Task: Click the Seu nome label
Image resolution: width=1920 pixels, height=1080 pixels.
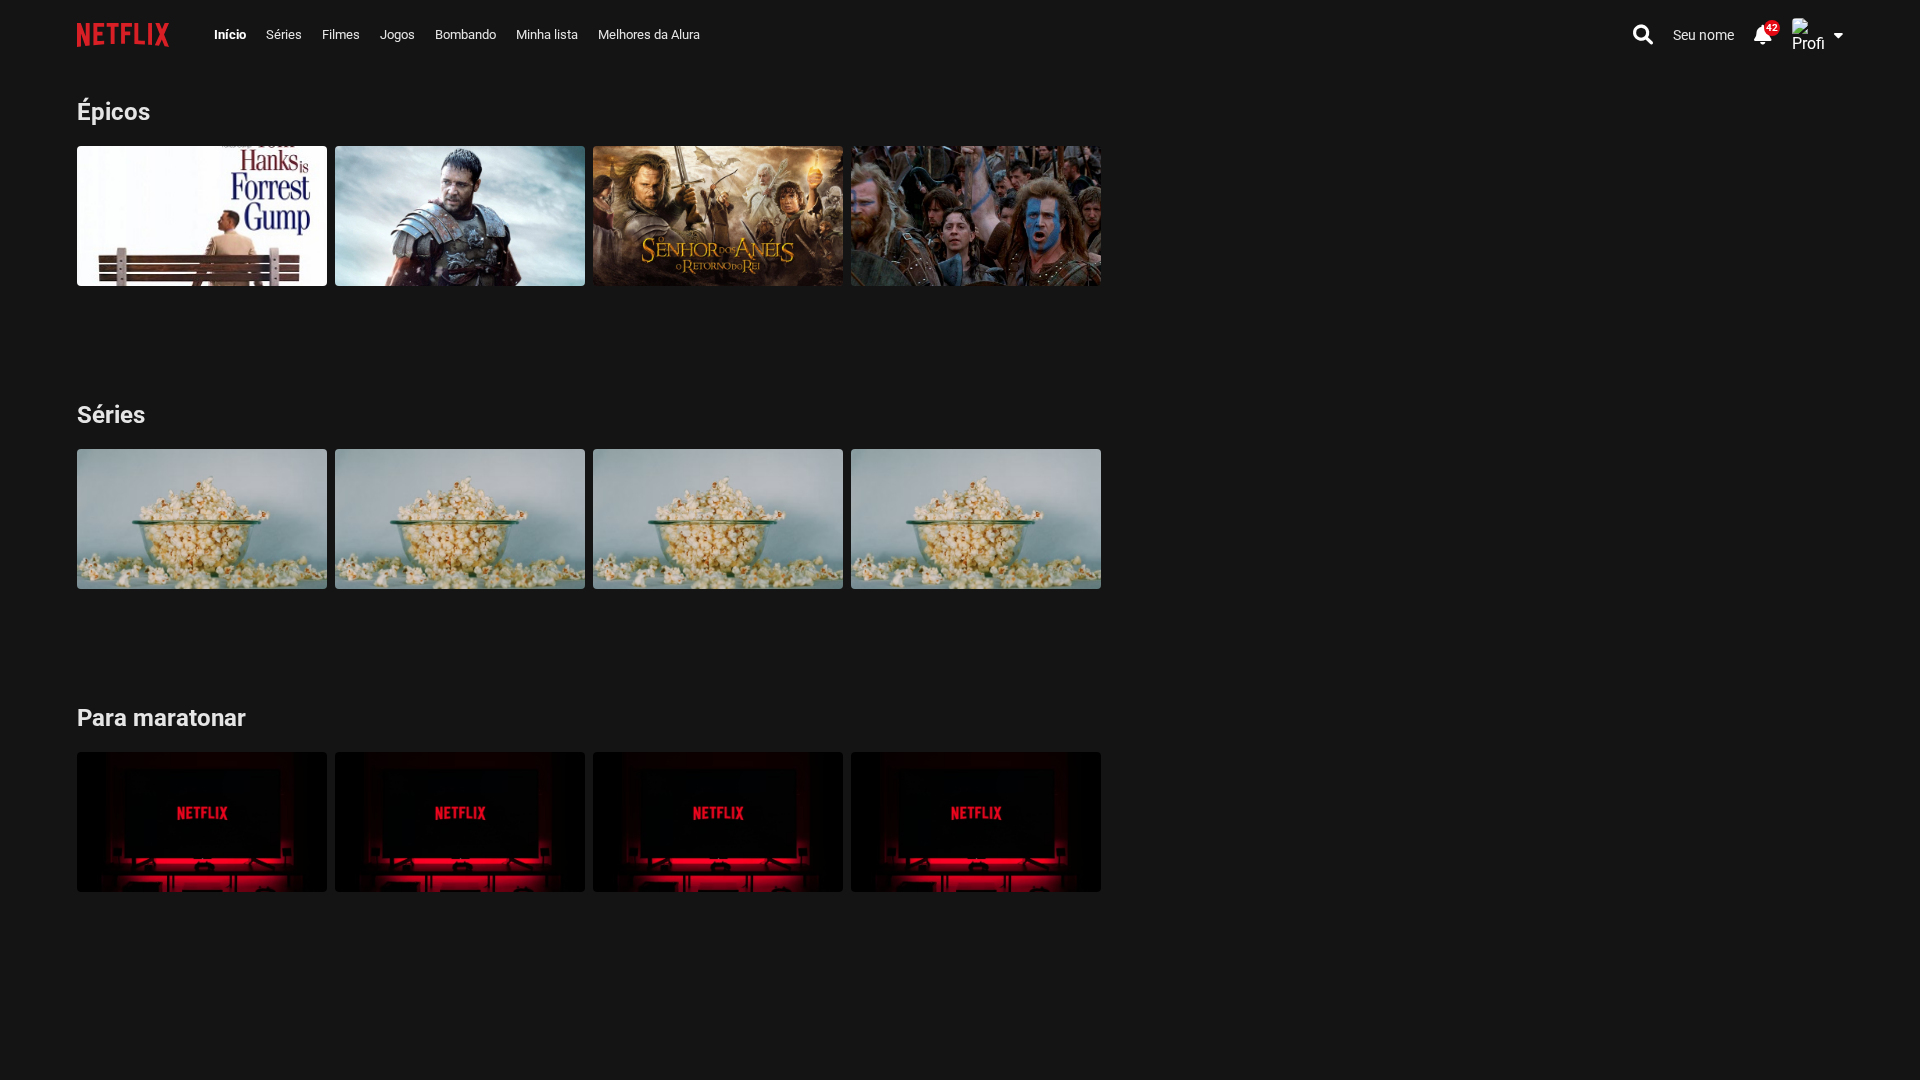Action: coord(1703,34)
